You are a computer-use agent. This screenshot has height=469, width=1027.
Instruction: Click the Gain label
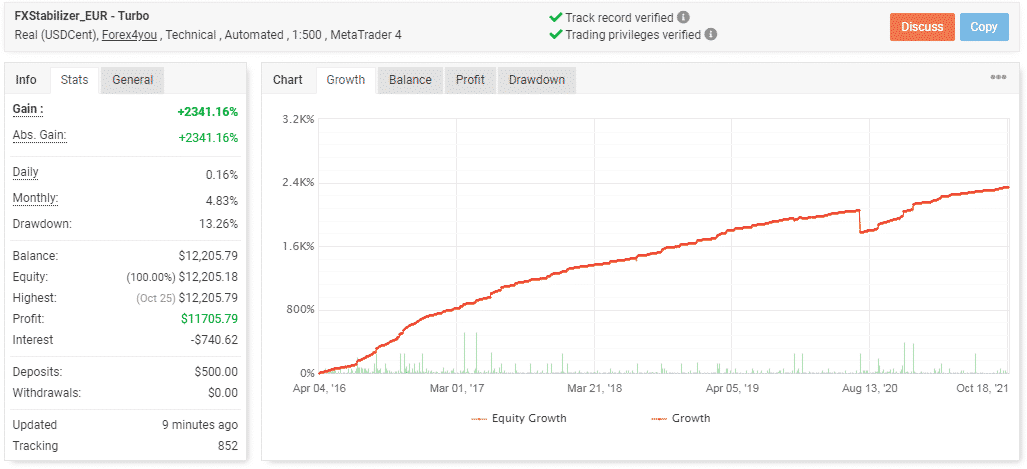click(28, 109)
